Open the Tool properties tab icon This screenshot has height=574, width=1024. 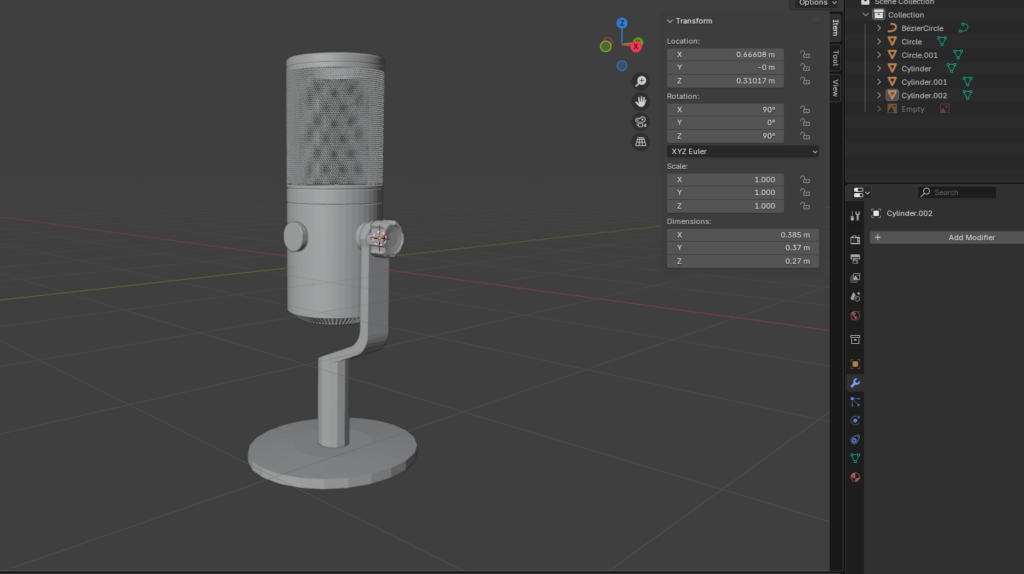pyautogui.click(x=855, y=216)
